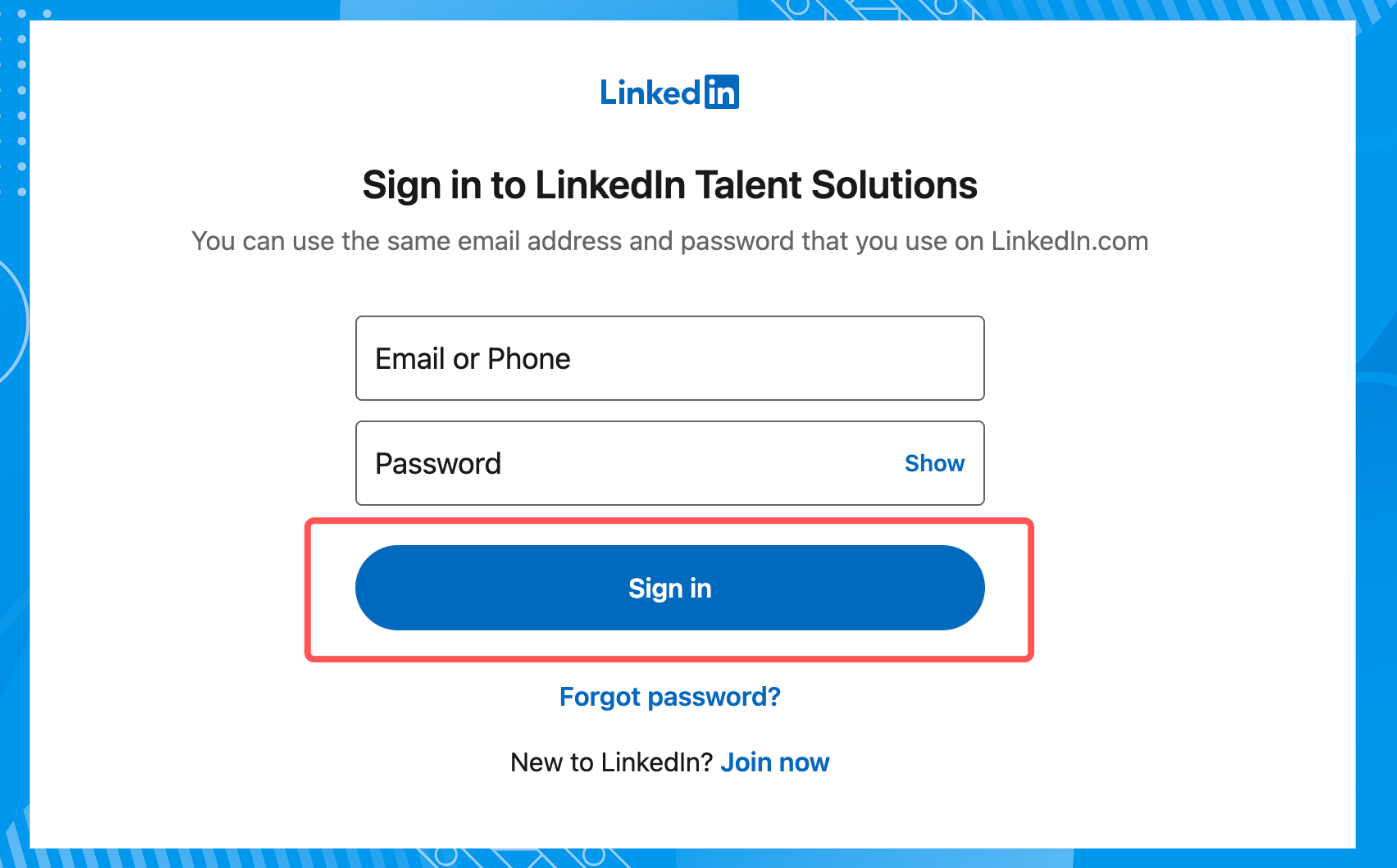The image size is (1397, 868).
Task: Focus the Password input field
Action: tap(670, 463)
